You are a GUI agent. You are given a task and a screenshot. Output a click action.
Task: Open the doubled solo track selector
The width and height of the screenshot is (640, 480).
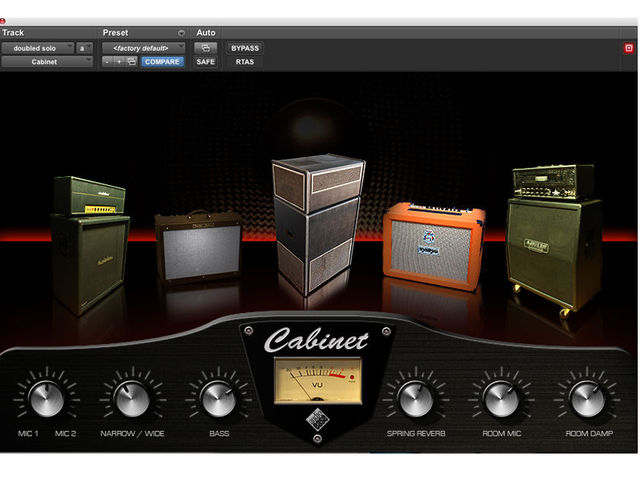click(38, 48)
